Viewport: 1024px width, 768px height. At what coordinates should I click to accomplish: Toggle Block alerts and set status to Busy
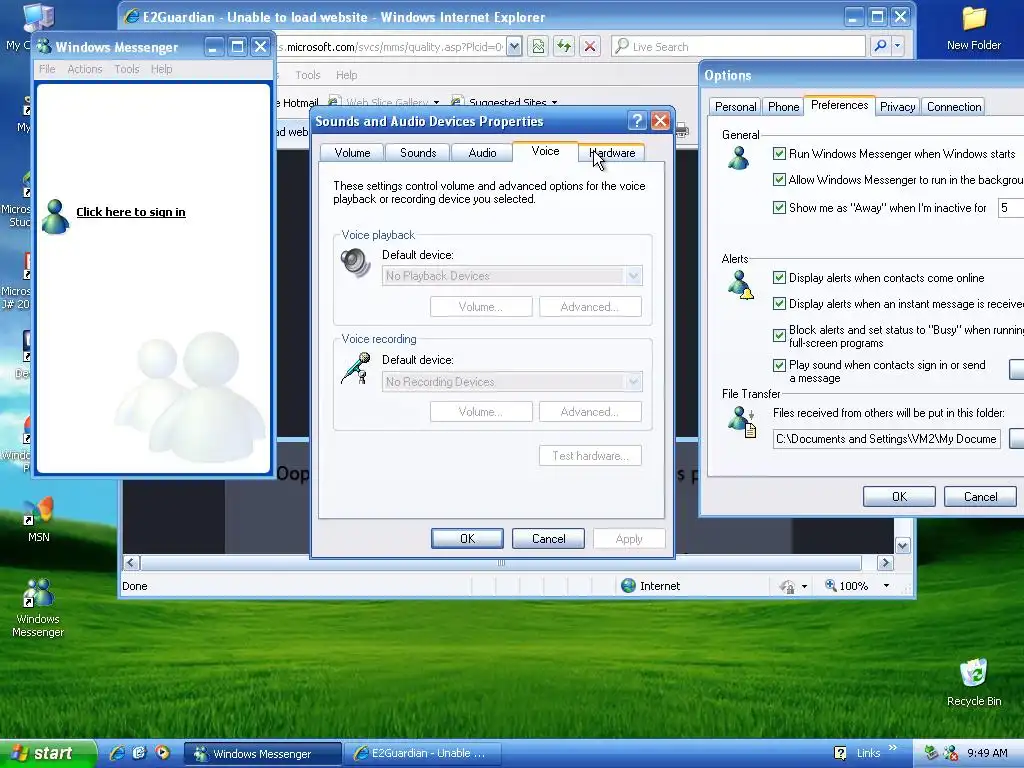(779, 336)
